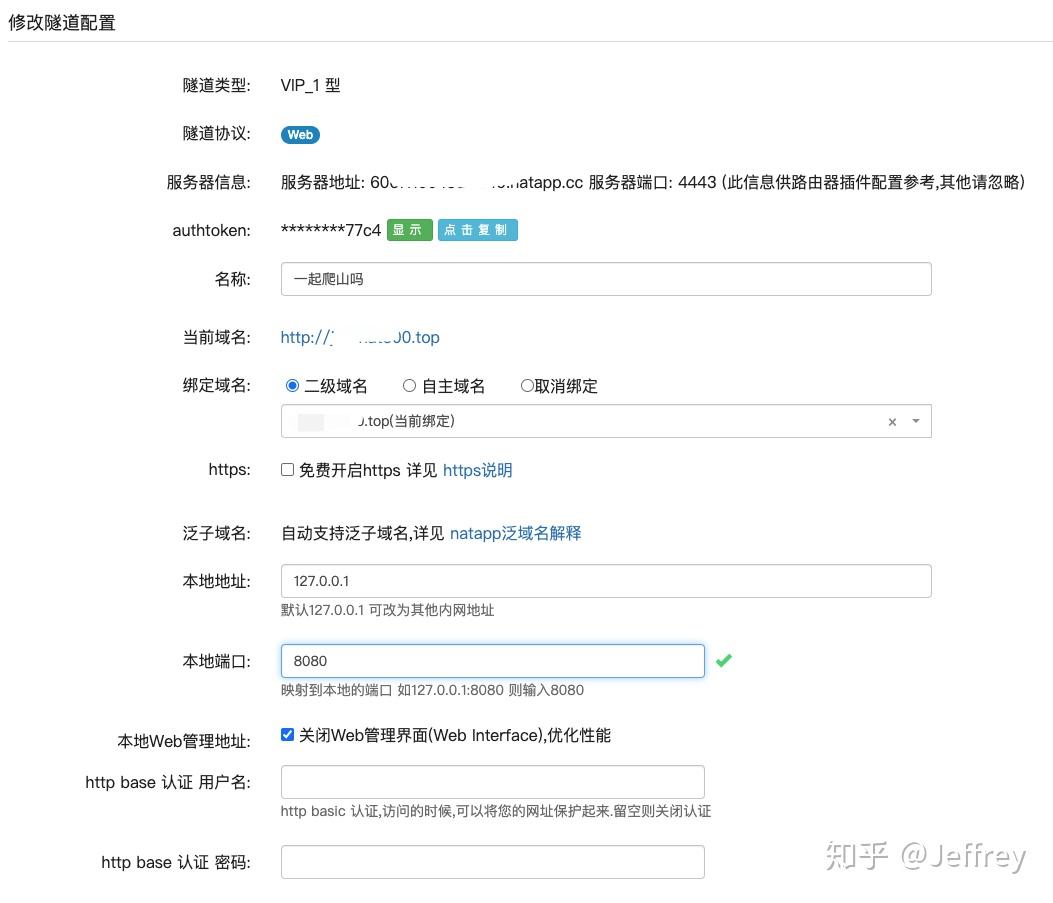This screenshot has height=903, width=1053.
Task: Click the green 显示 button to reveal authtoken
Action: click(x=408, y=229)
